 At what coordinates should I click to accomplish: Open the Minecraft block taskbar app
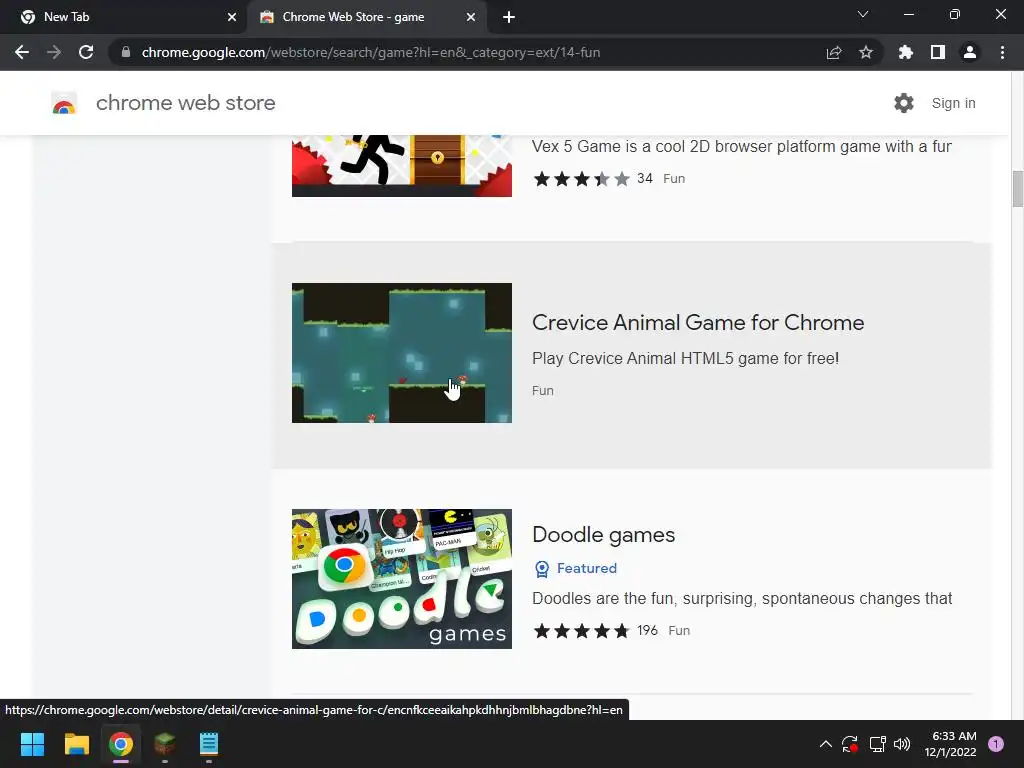point(165,744)
